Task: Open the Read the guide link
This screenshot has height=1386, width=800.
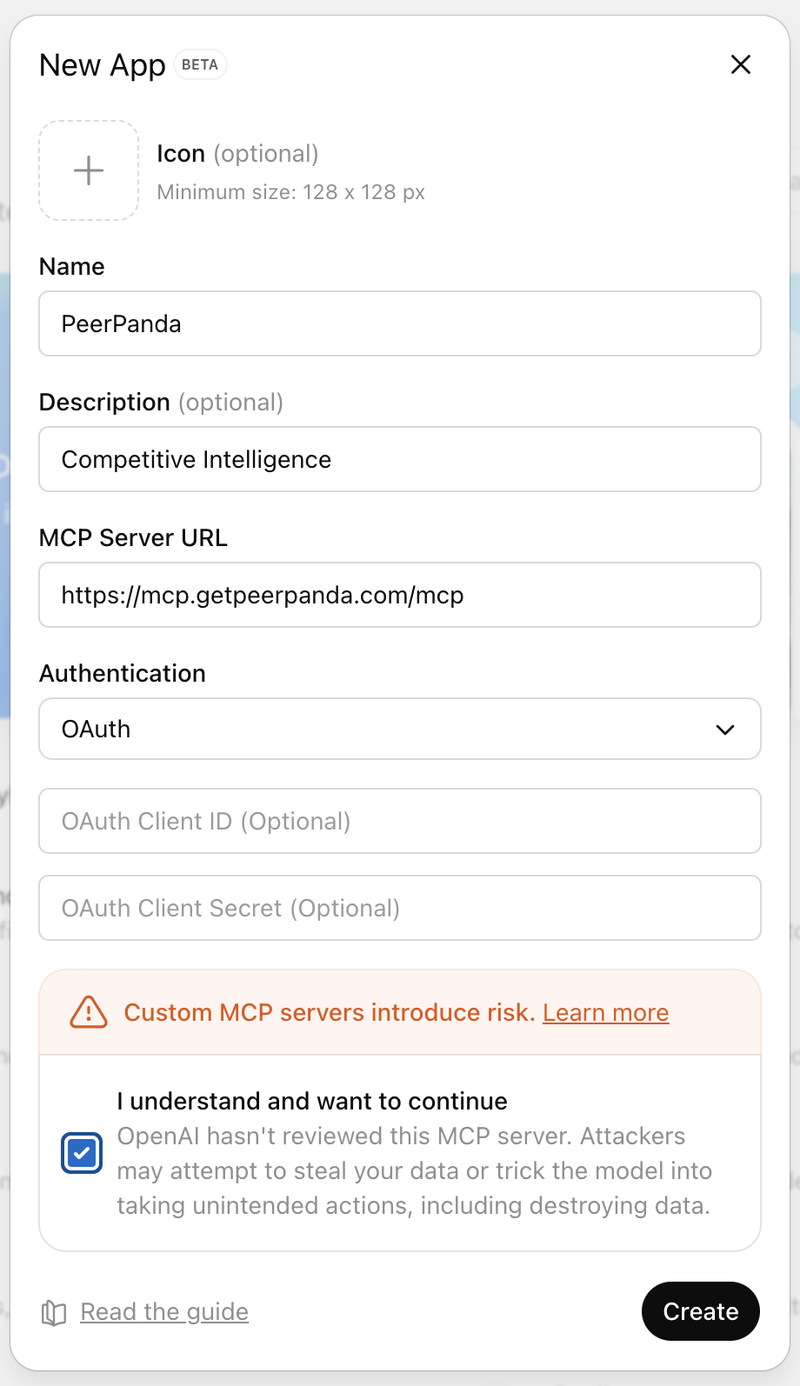Action: click(x=164, y=1311)
